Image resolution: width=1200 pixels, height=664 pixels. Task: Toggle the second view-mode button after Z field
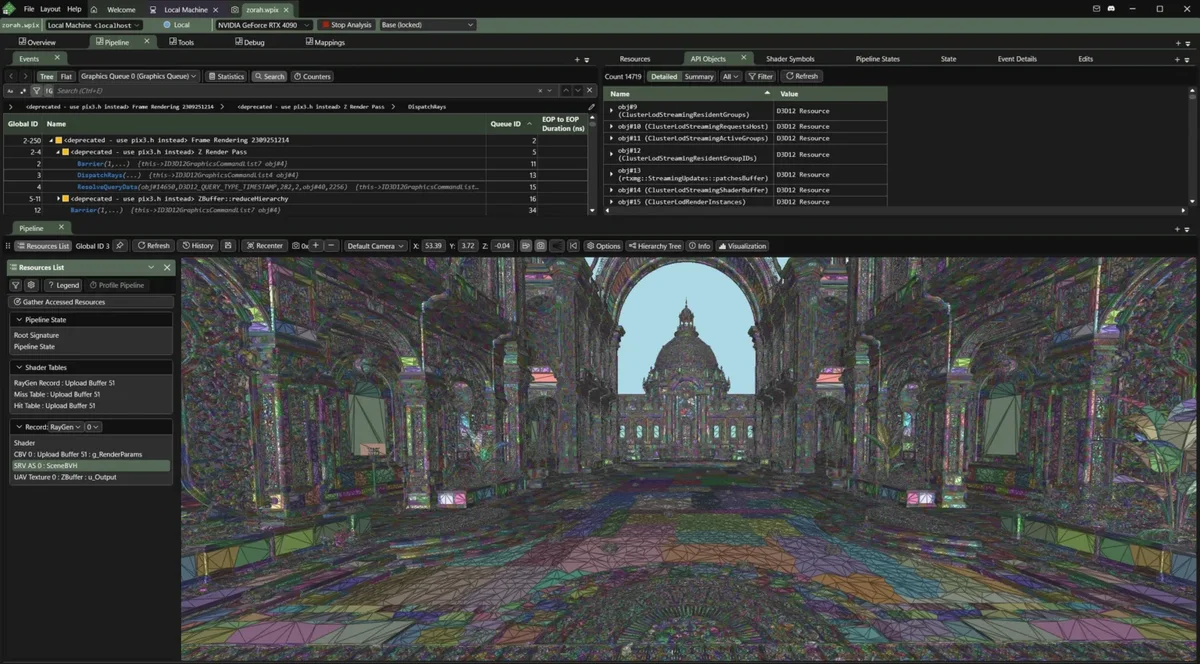541,246
